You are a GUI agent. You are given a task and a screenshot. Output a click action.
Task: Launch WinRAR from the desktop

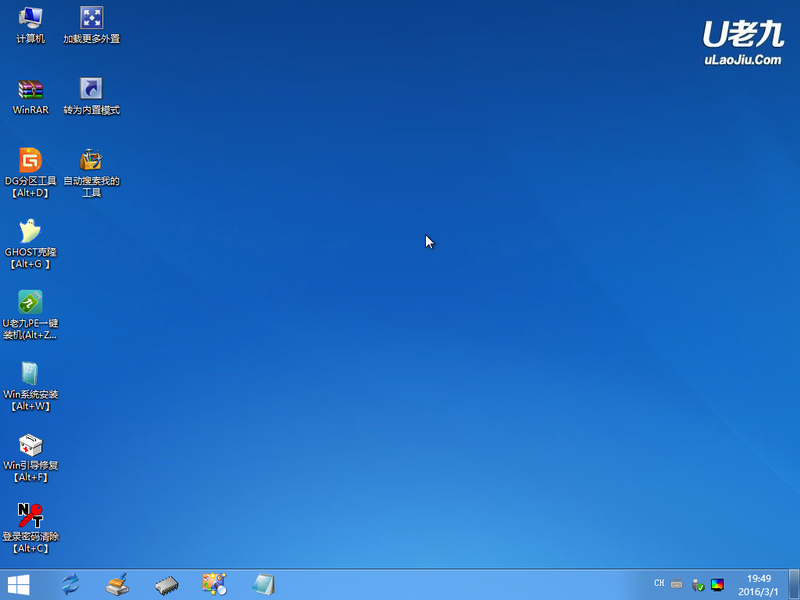[x=30, y=96]
